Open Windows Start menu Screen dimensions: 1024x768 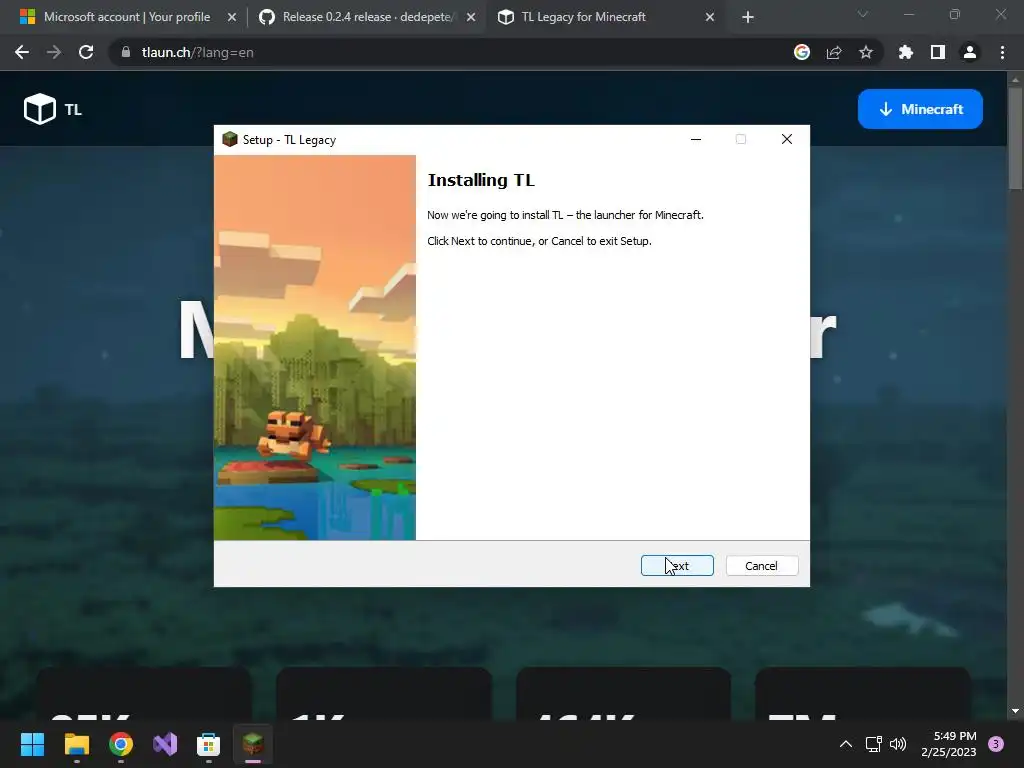32,744
